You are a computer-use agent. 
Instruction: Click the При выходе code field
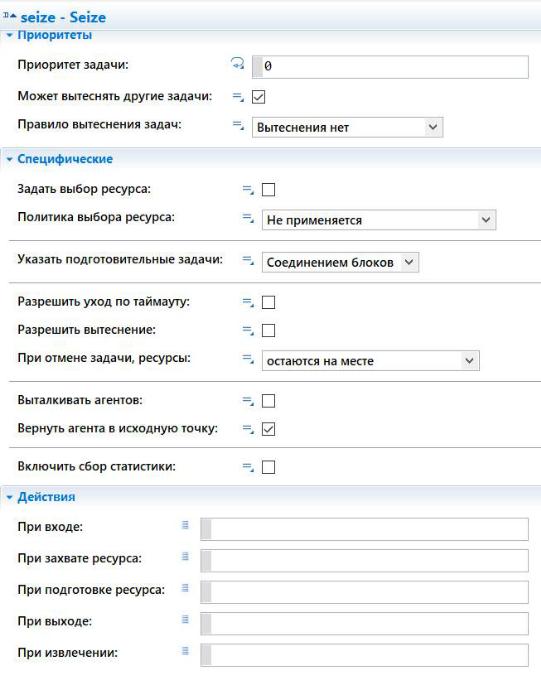click(364, 623)
